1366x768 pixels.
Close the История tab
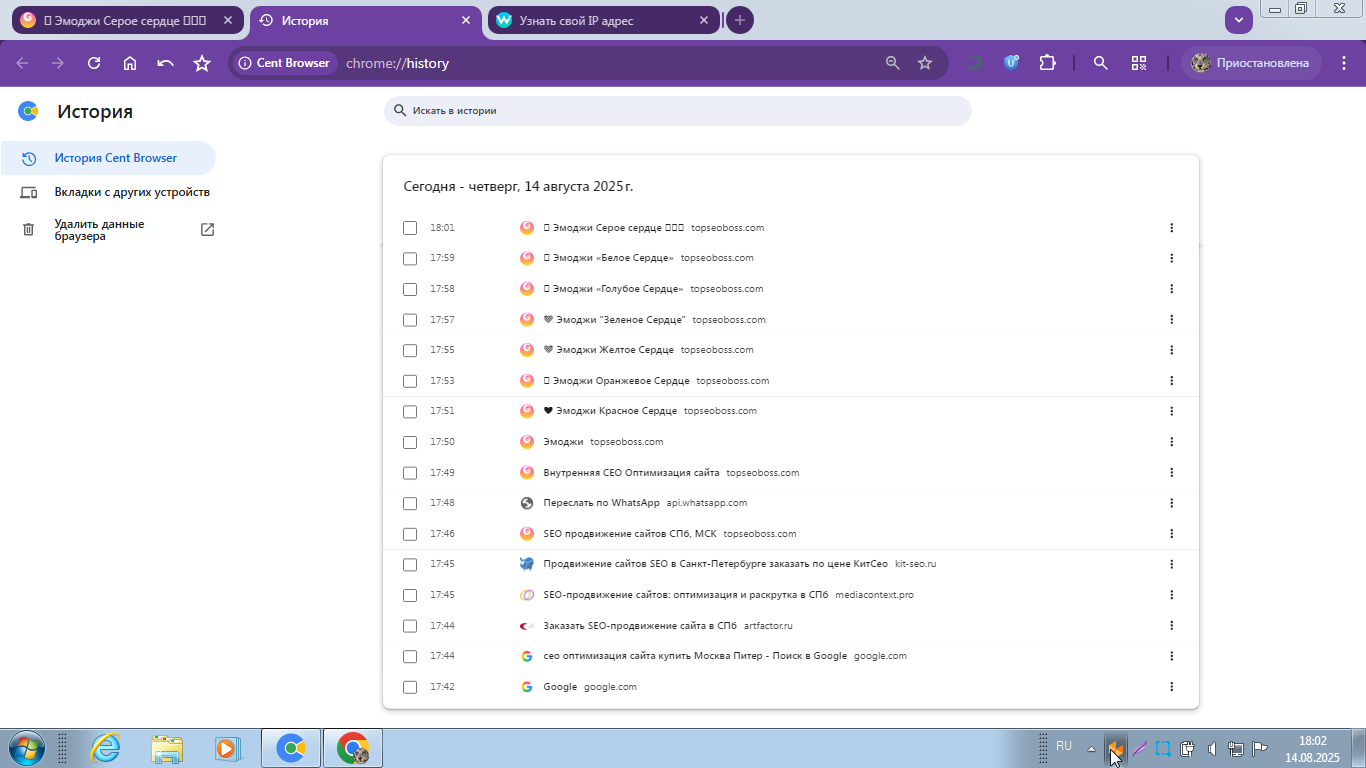click(x=466, y=20)
